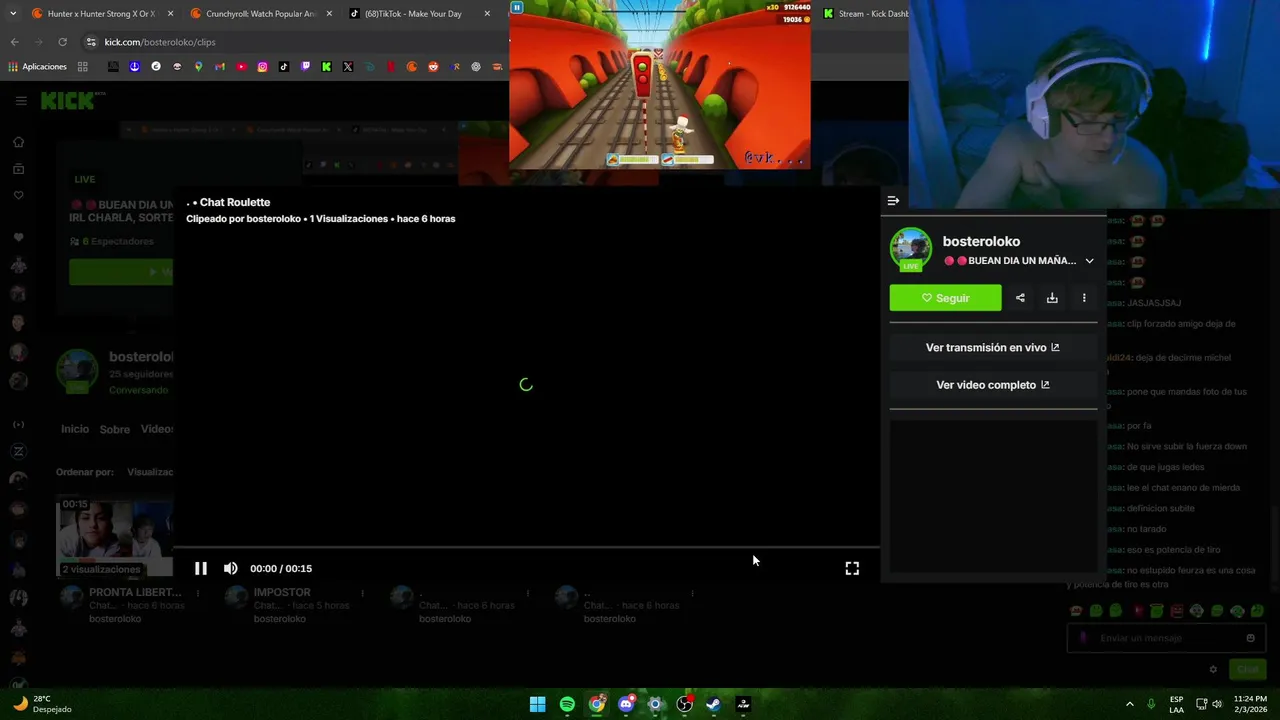Open Netflix bookmark
This screenshot has width=1280, height=720.
point(390,67)
